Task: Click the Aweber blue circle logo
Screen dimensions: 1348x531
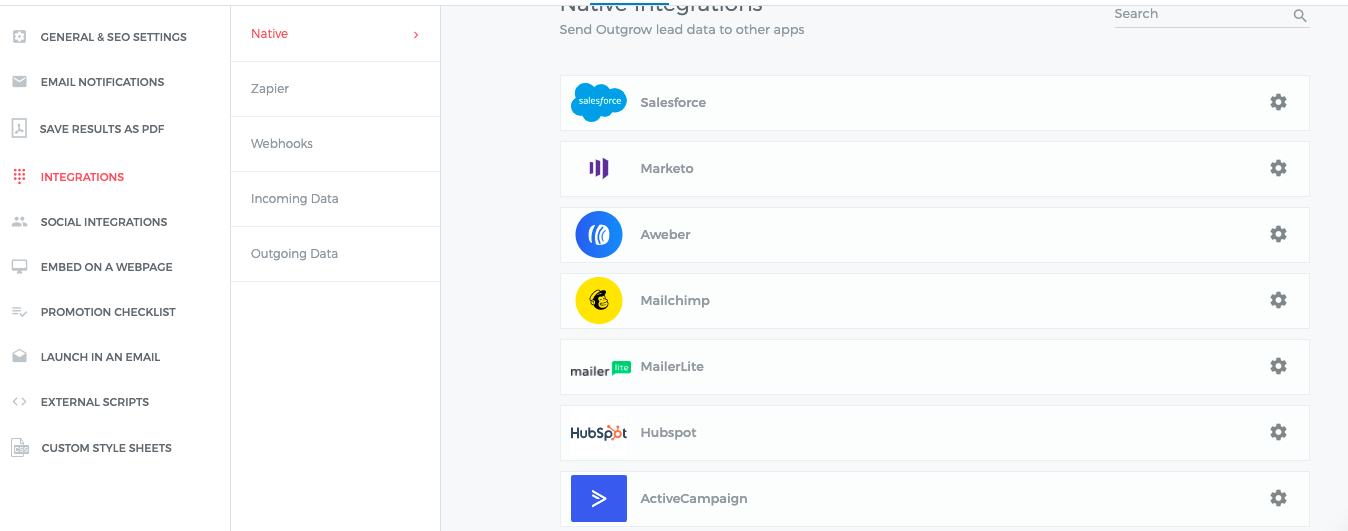Action: [x=599, y=234]
